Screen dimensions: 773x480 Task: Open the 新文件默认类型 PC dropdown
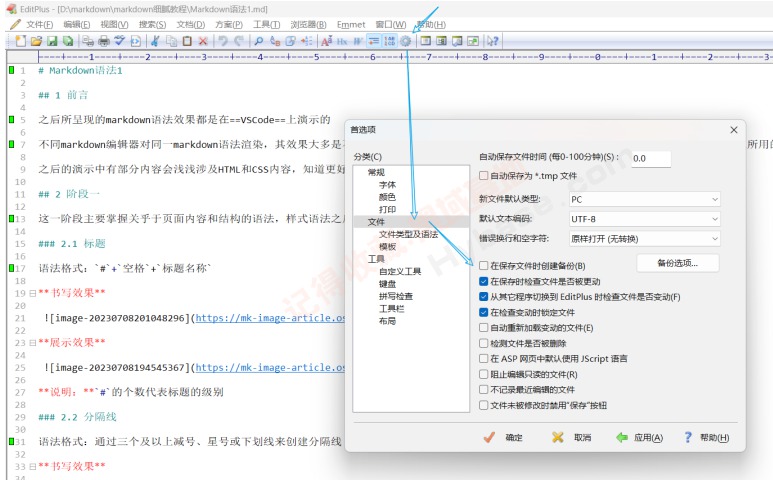point(644,199)
